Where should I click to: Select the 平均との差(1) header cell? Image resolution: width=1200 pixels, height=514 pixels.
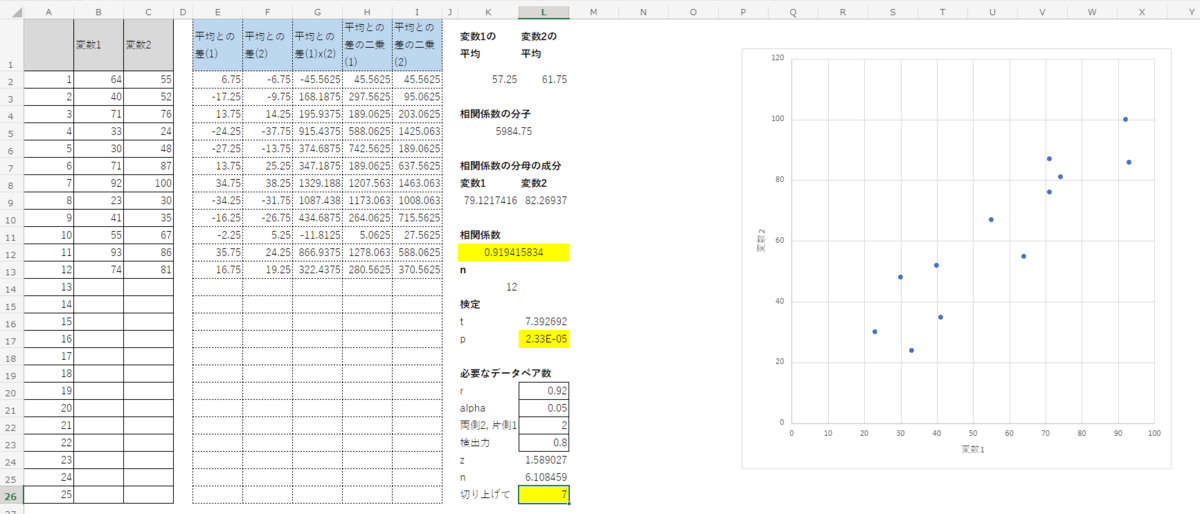point(217,46)
